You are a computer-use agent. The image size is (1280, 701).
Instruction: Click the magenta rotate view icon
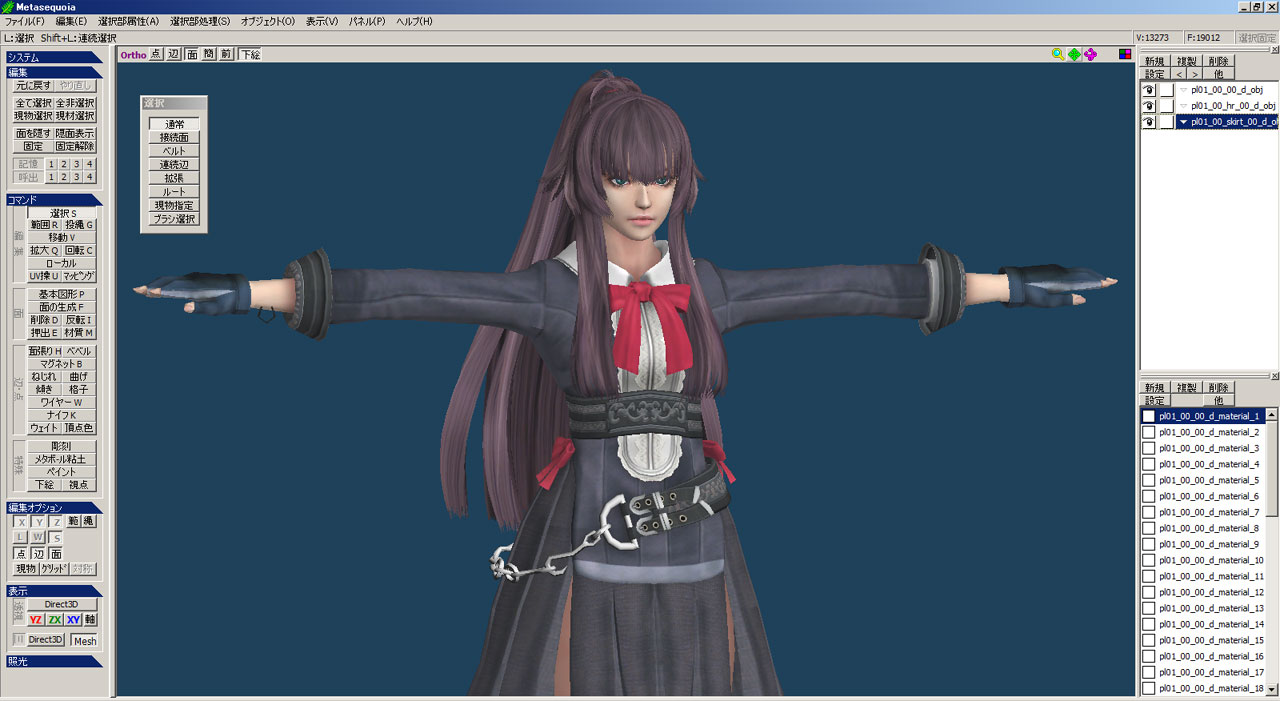pos(1090,54)
